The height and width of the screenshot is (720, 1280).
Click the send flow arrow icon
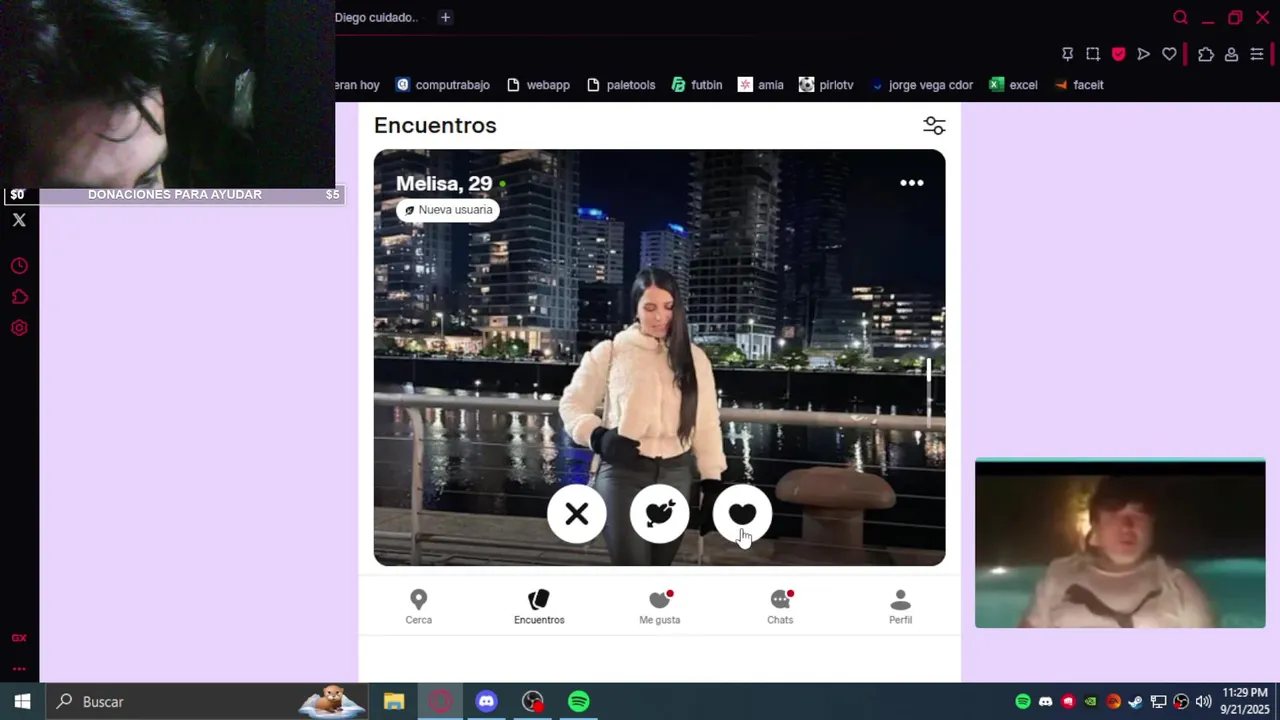point(1144,54)
